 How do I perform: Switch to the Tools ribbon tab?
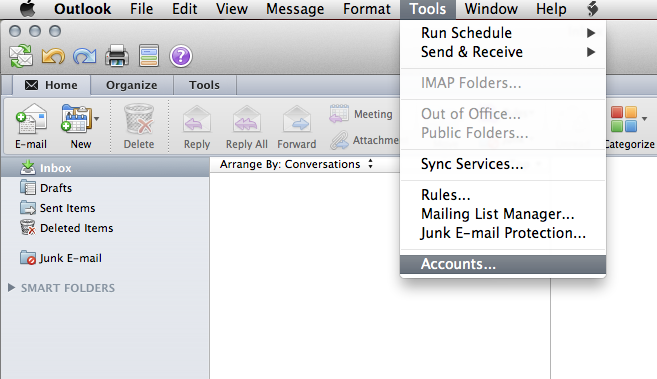(x=204, y=85)
